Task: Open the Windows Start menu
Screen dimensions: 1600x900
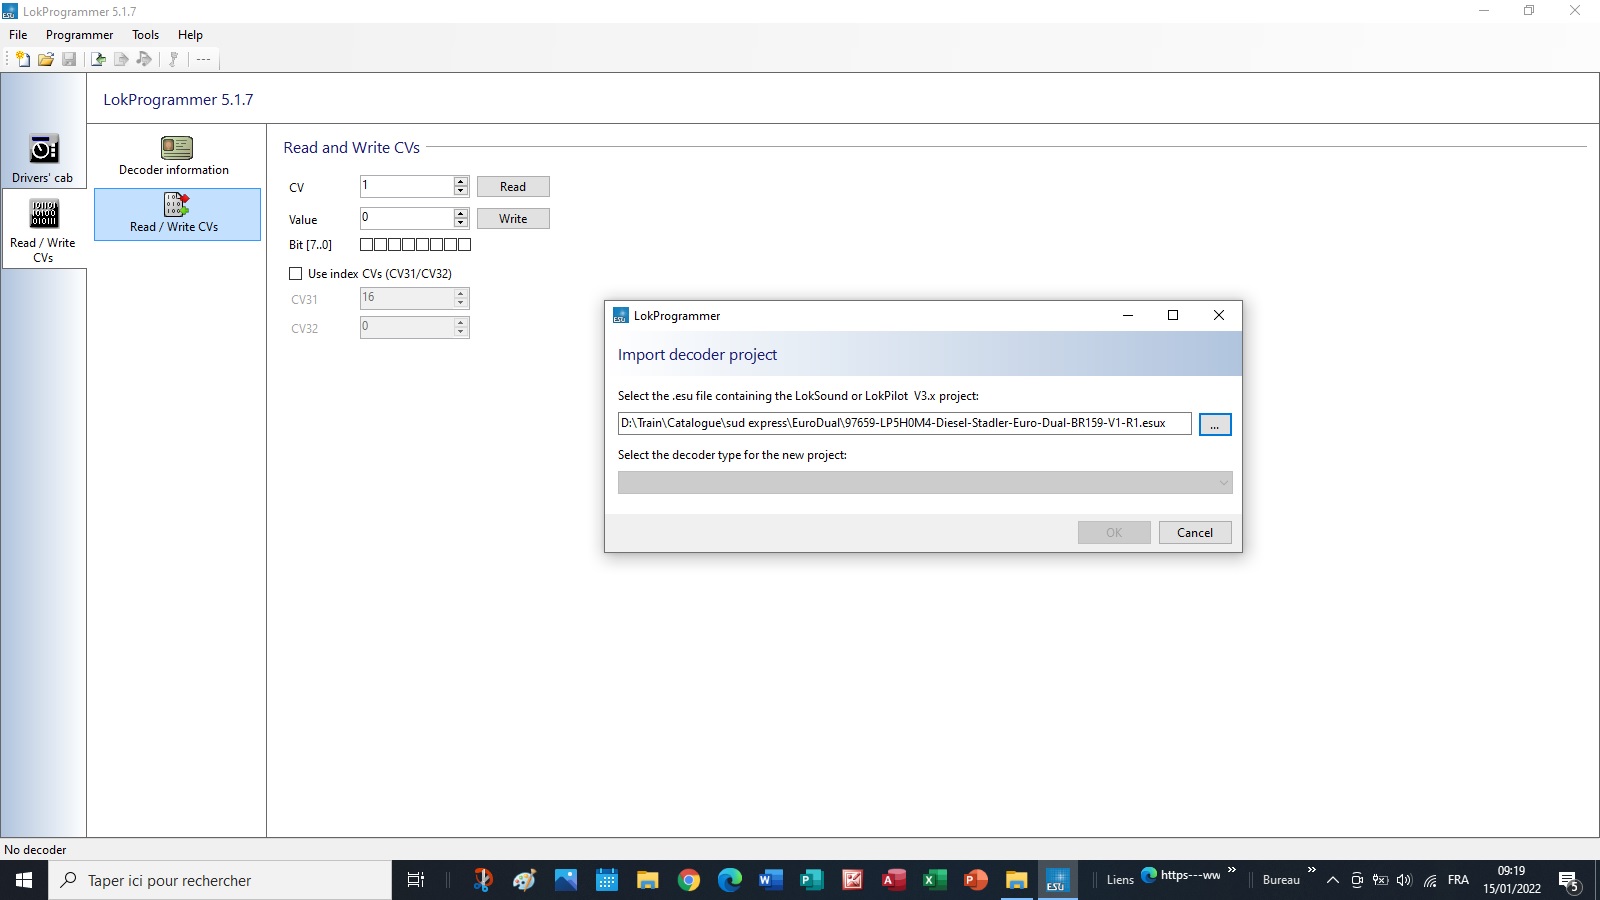Action: point(24,880)
